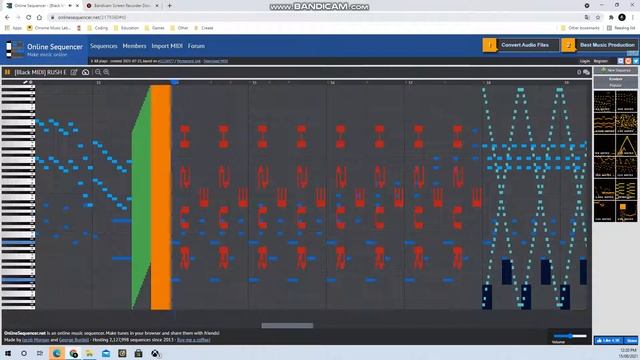
Task: Open the Jacob Morgan link
Action: tap(36, 340)
